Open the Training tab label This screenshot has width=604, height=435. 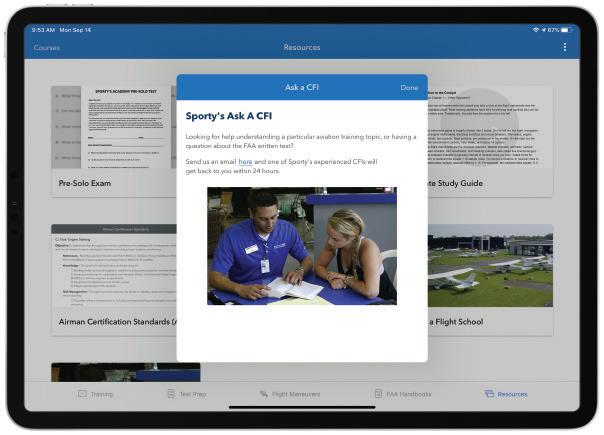[x=102, y=394]
